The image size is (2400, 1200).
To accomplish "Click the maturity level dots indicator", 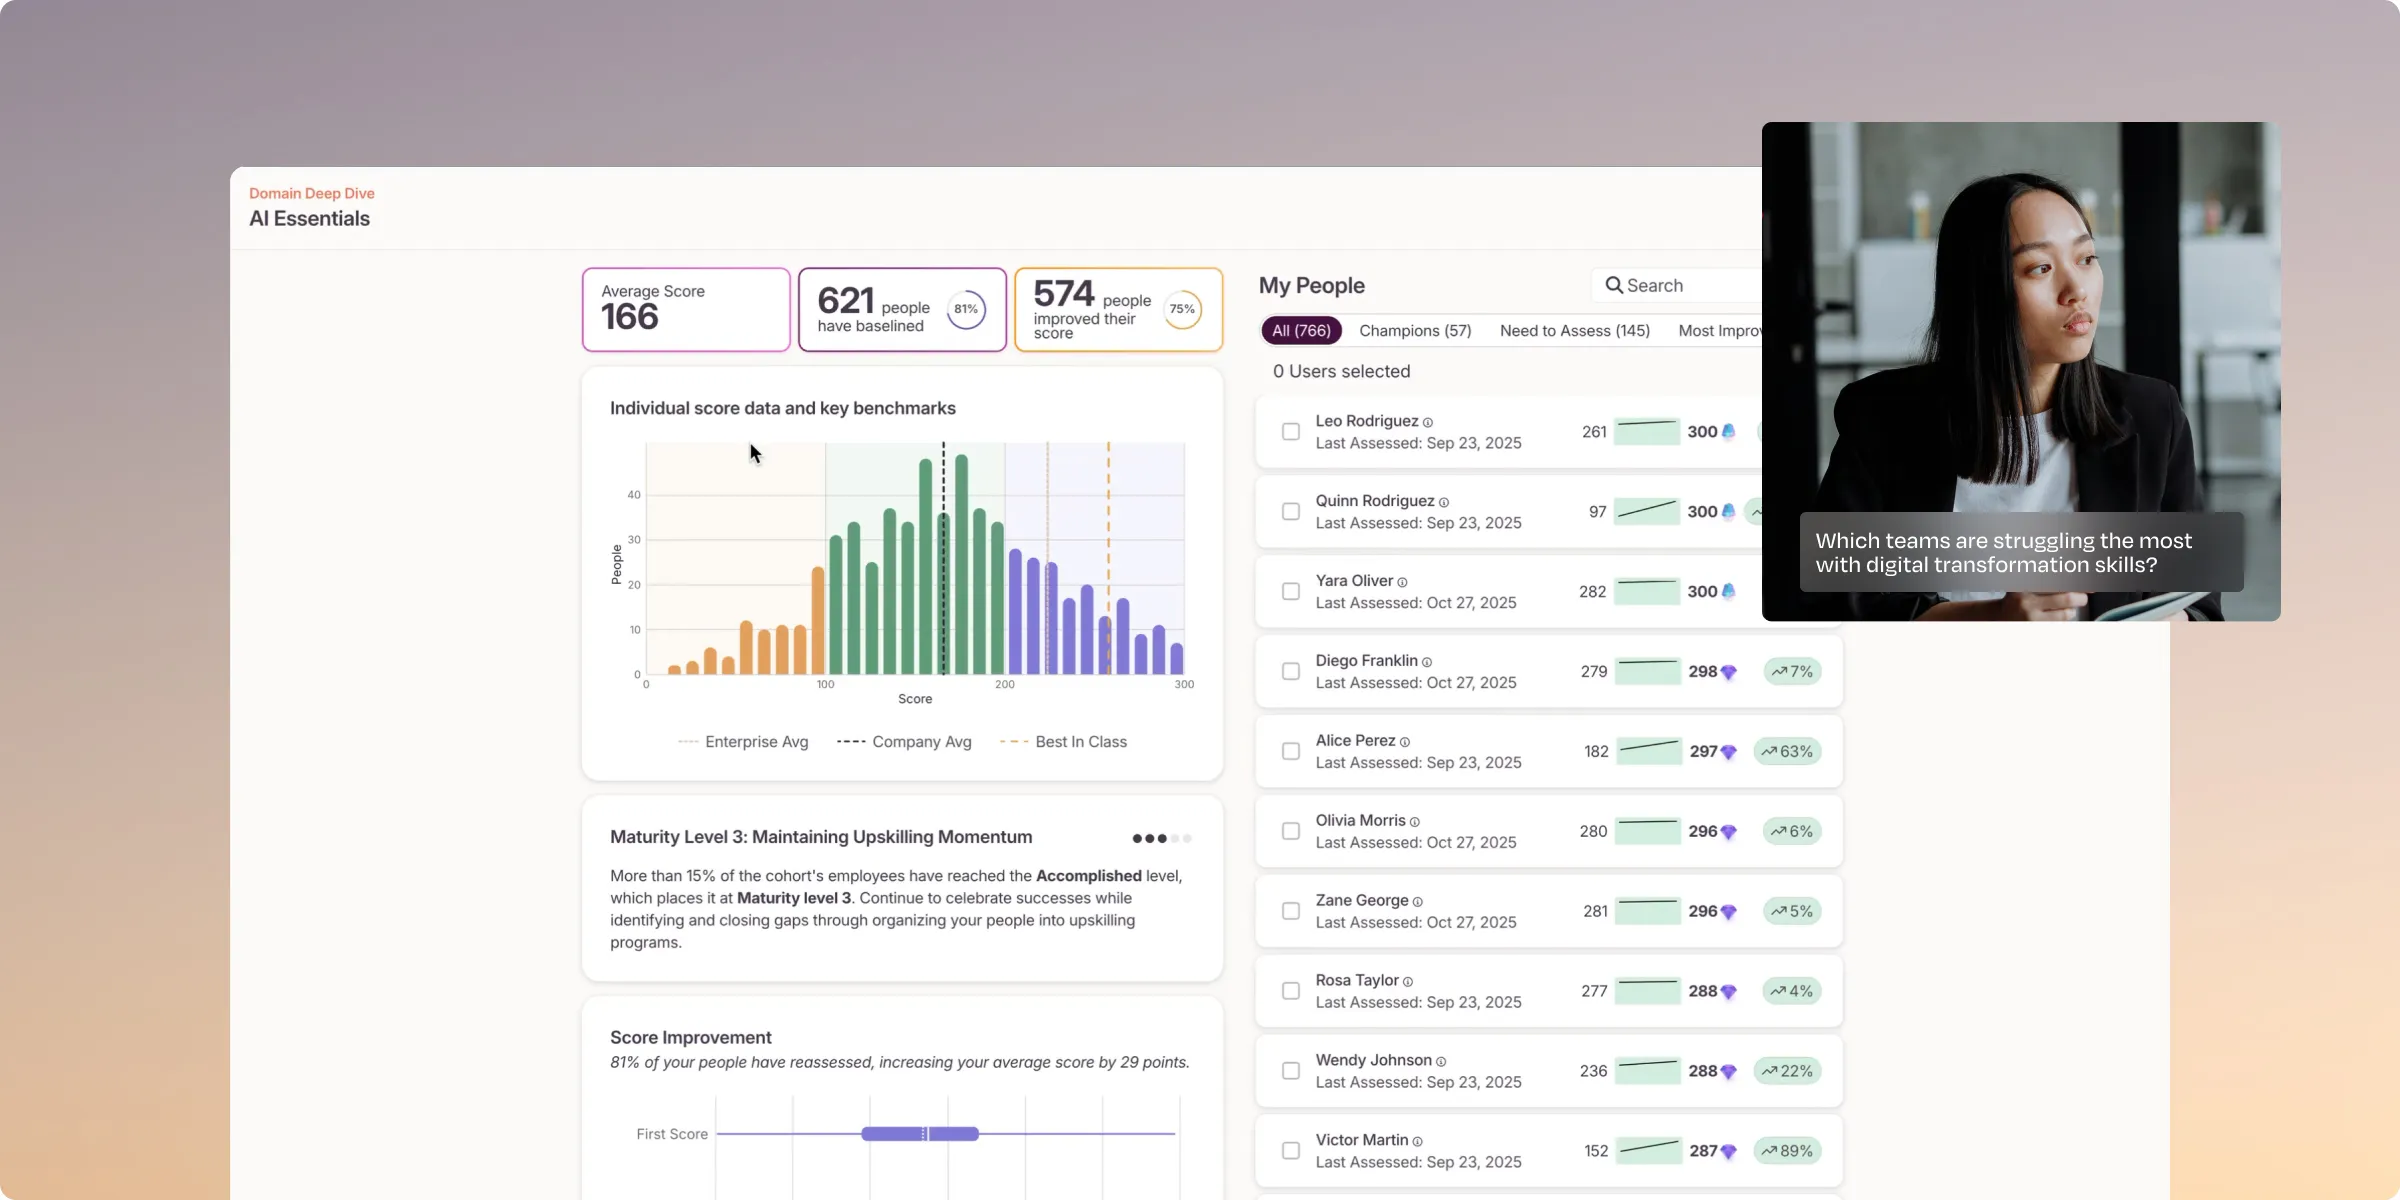I will point(1161,838).
